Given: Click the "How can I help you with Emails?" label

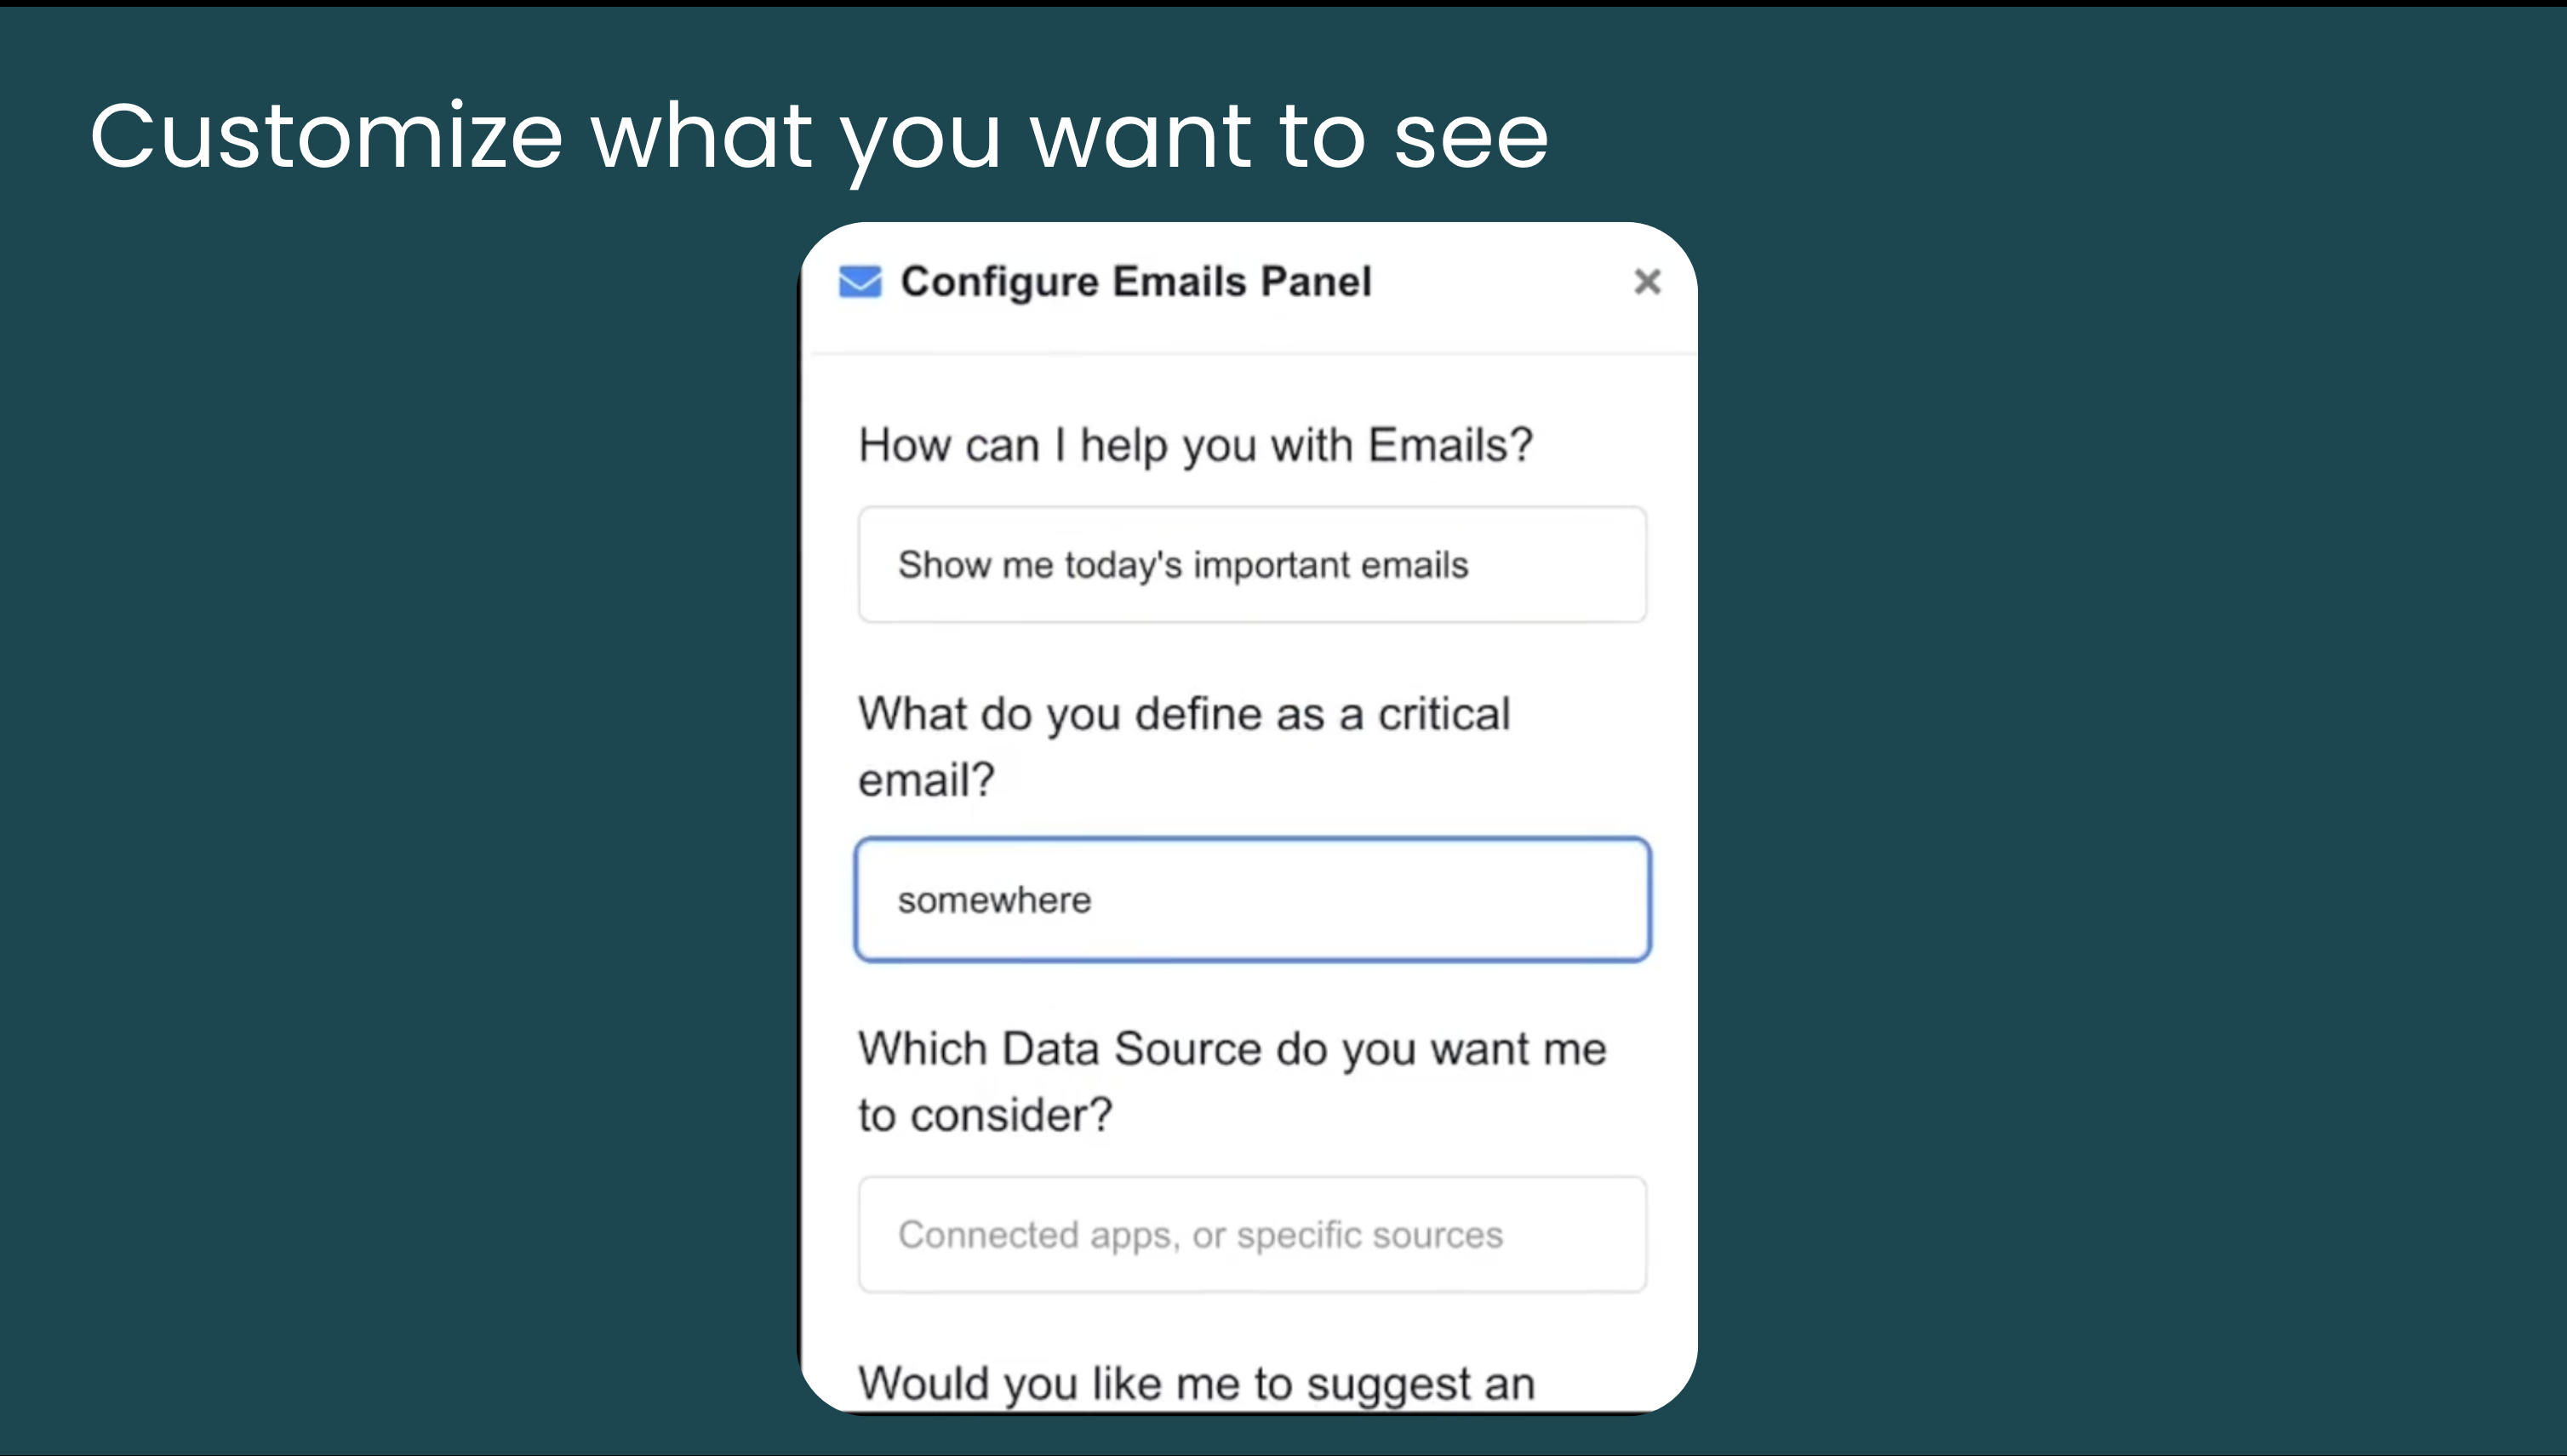Looking at the screenshot, I should 1195,446.
